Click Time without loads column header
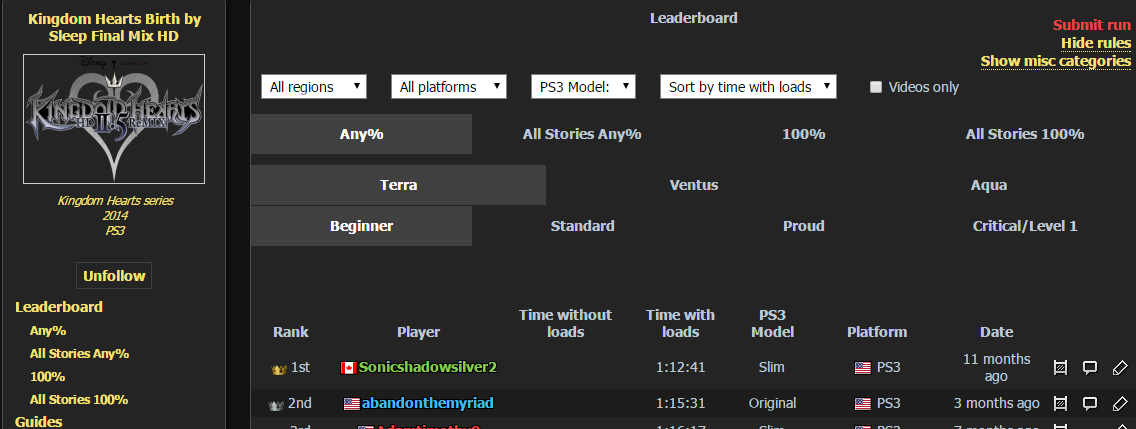The image size is (1136, 429). click(565, 323)
